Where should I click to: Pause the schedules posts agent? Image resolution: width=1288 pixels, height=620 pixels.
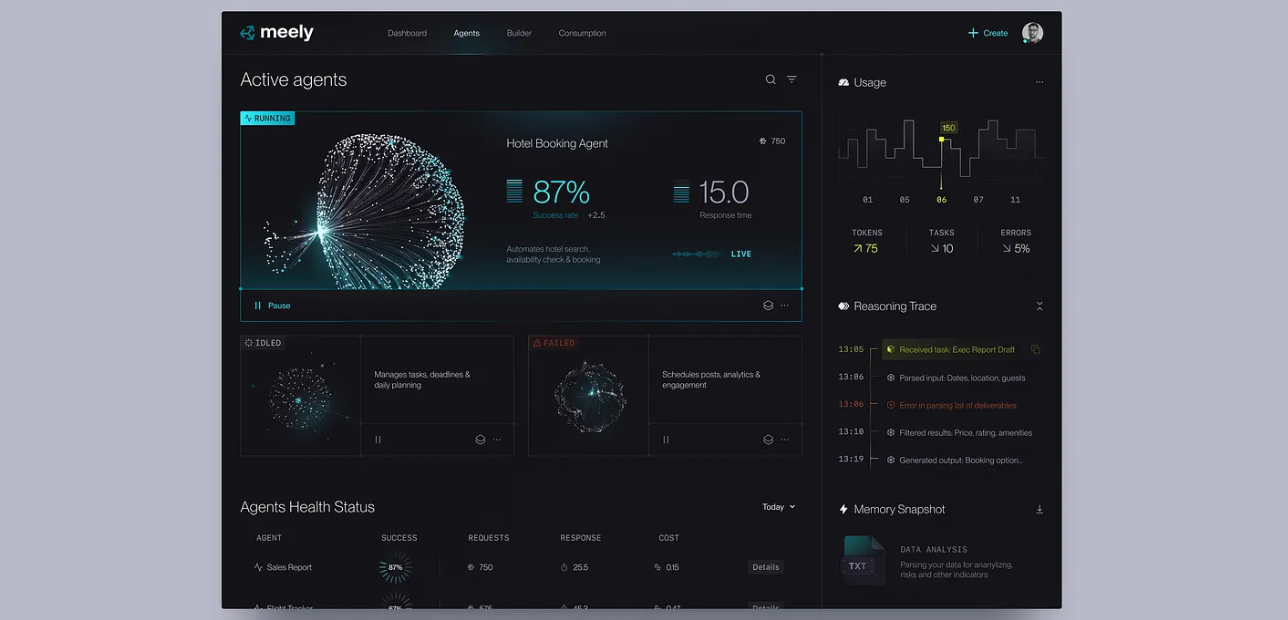(666, 440)
